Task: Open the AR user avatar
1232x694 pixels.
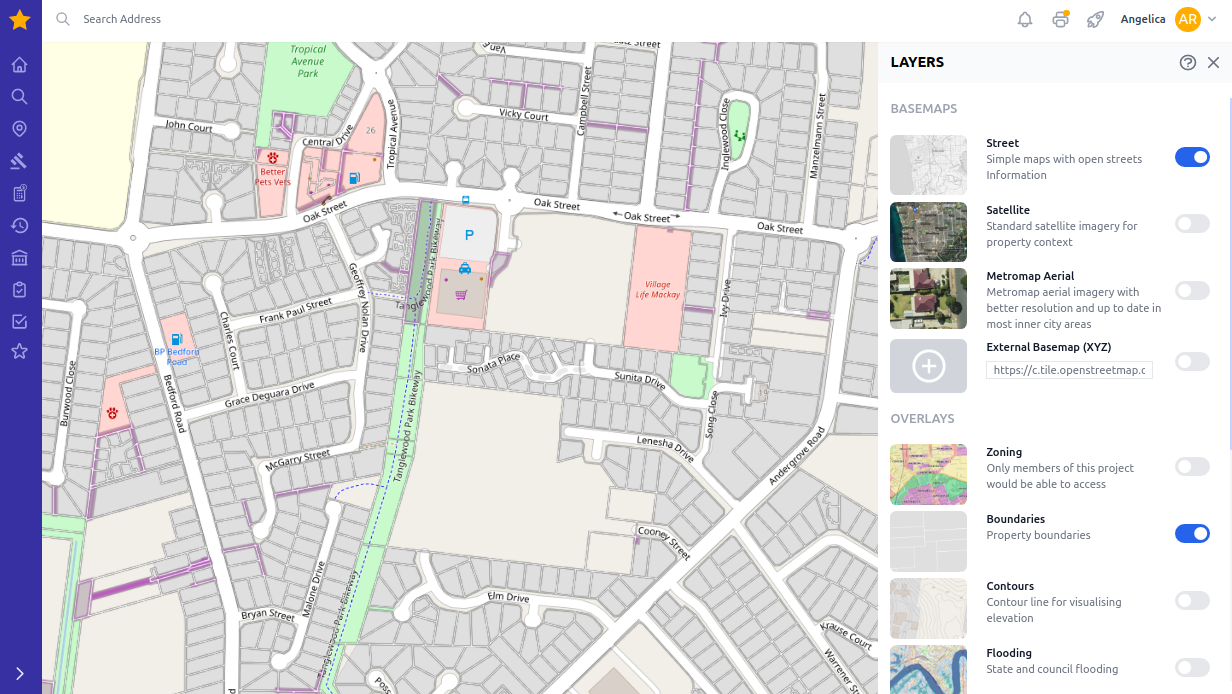Action: (x=1188, y=19)
